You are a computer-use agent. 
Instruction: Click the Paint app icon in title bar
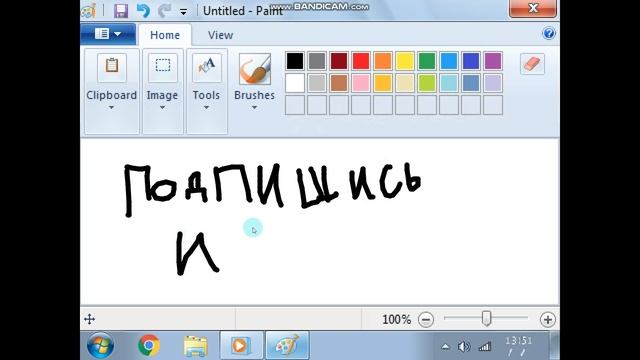click(89, 11)
